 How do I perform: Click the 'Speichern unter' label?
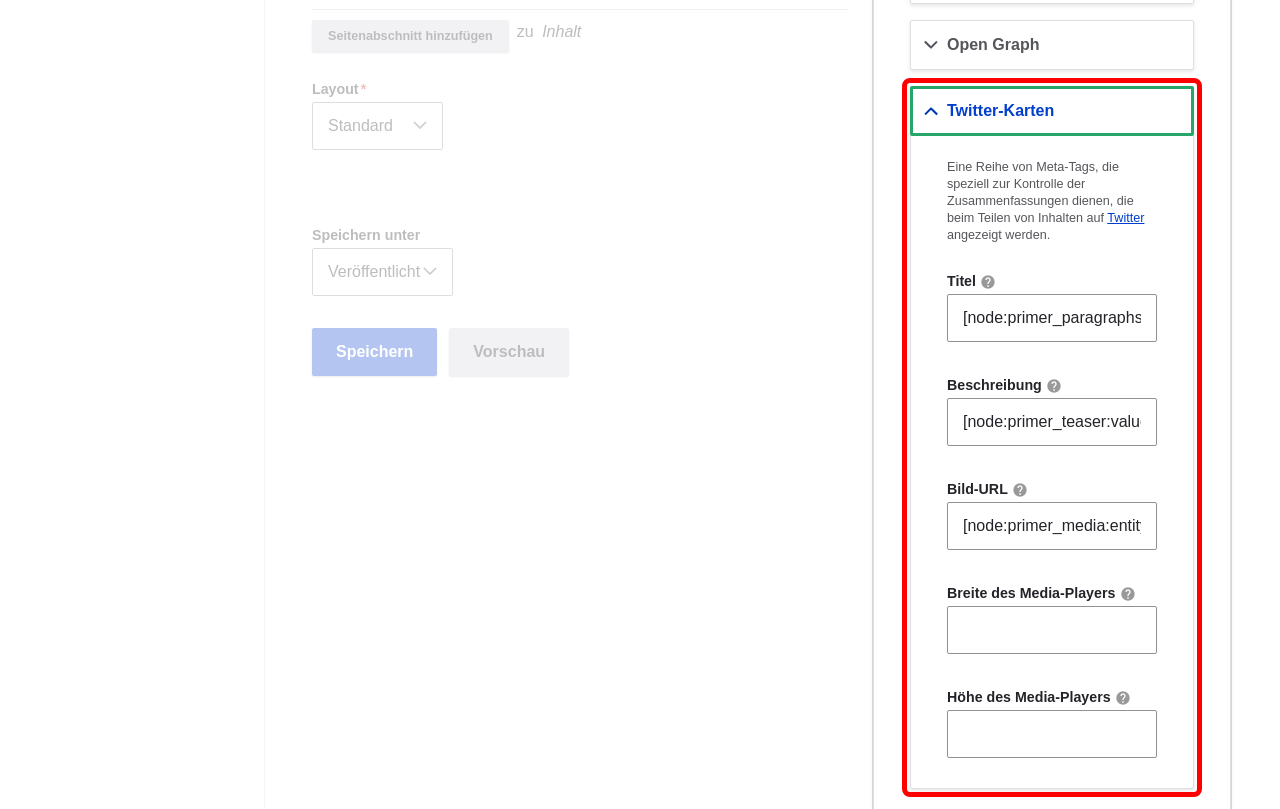click(x=366, y=235)
